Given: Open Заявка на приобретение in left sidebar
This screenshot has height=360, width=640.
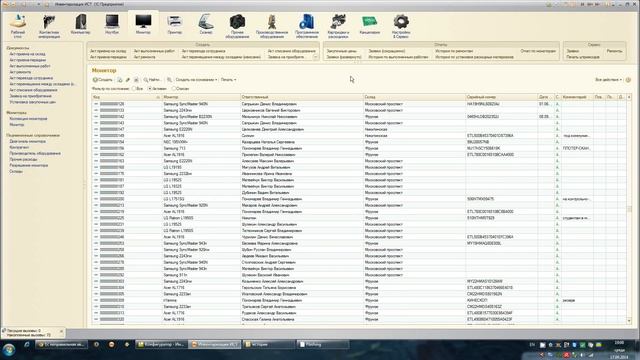Looking at the screenshot, I should tap(31, 96).
